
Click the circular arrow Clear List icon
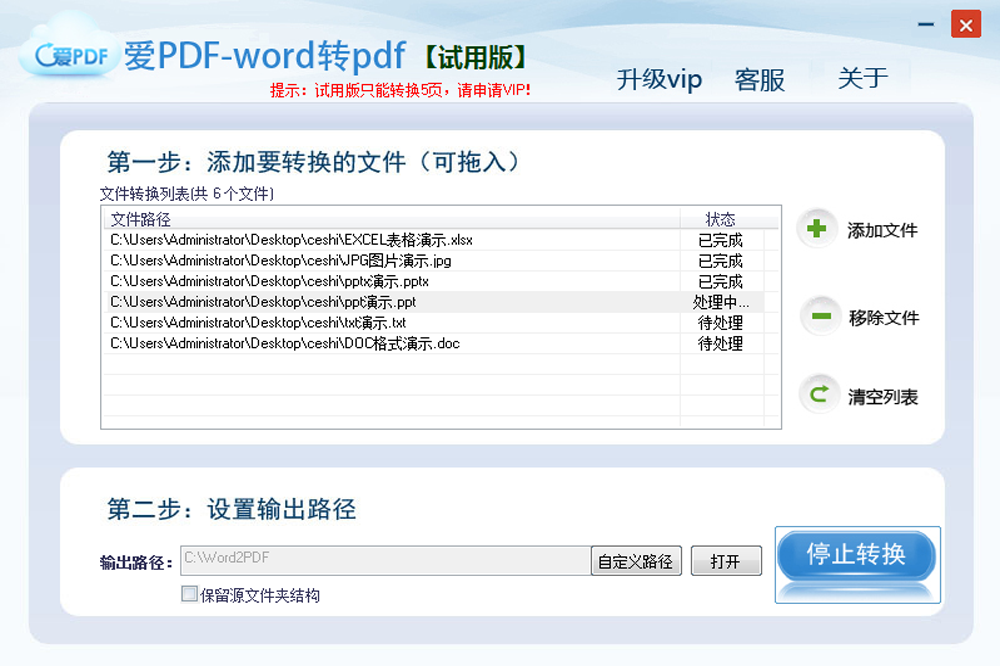click(x=818, y=394)
